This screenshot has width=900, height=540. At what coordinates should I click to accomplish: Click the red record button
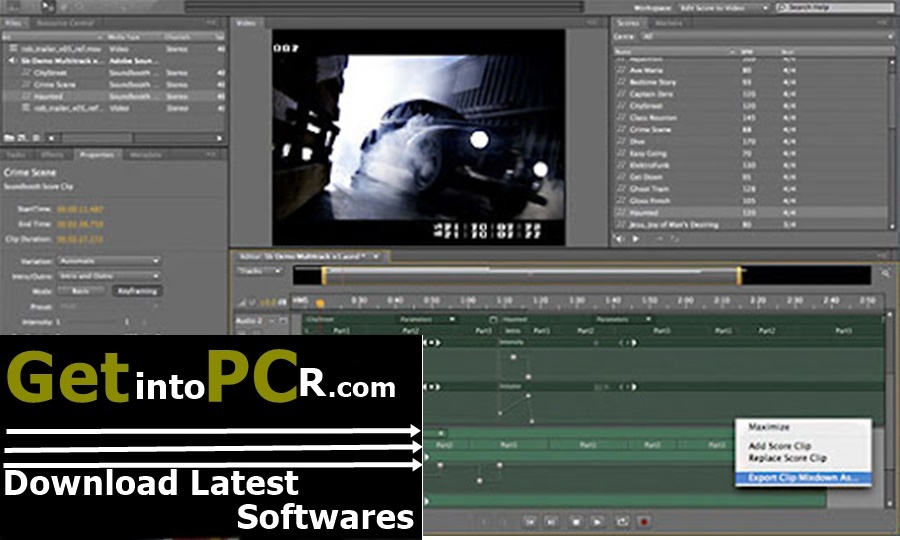tap(644, 522)
